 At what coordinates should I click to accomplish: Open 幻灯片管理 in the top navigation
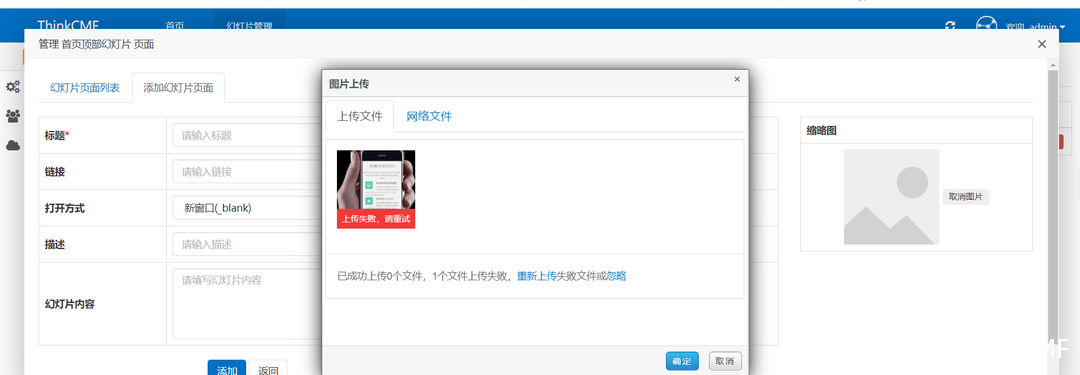[x=249, y=26]
